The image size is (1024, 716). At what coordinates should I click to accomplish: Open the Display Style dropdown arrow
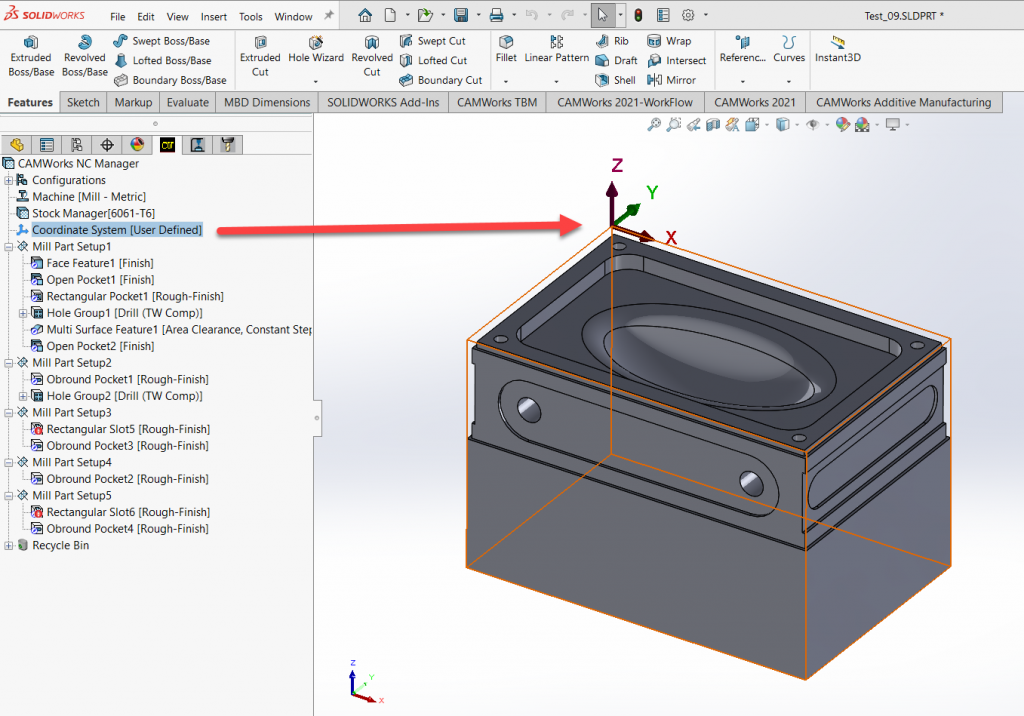coord(797,124)
